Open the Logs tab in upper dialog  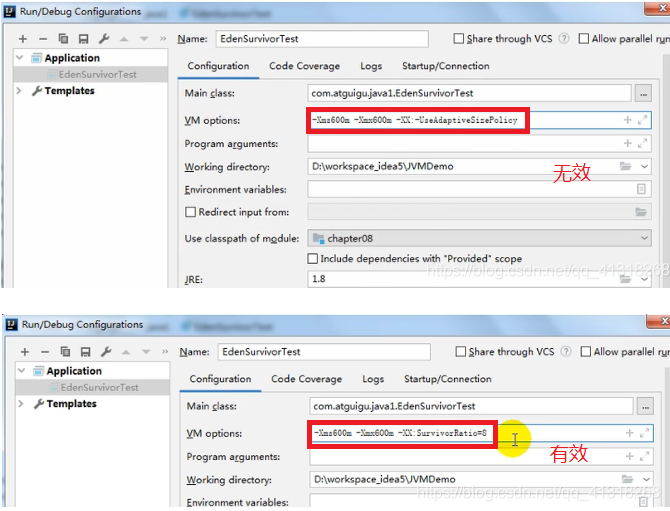[x=371, y=66]
